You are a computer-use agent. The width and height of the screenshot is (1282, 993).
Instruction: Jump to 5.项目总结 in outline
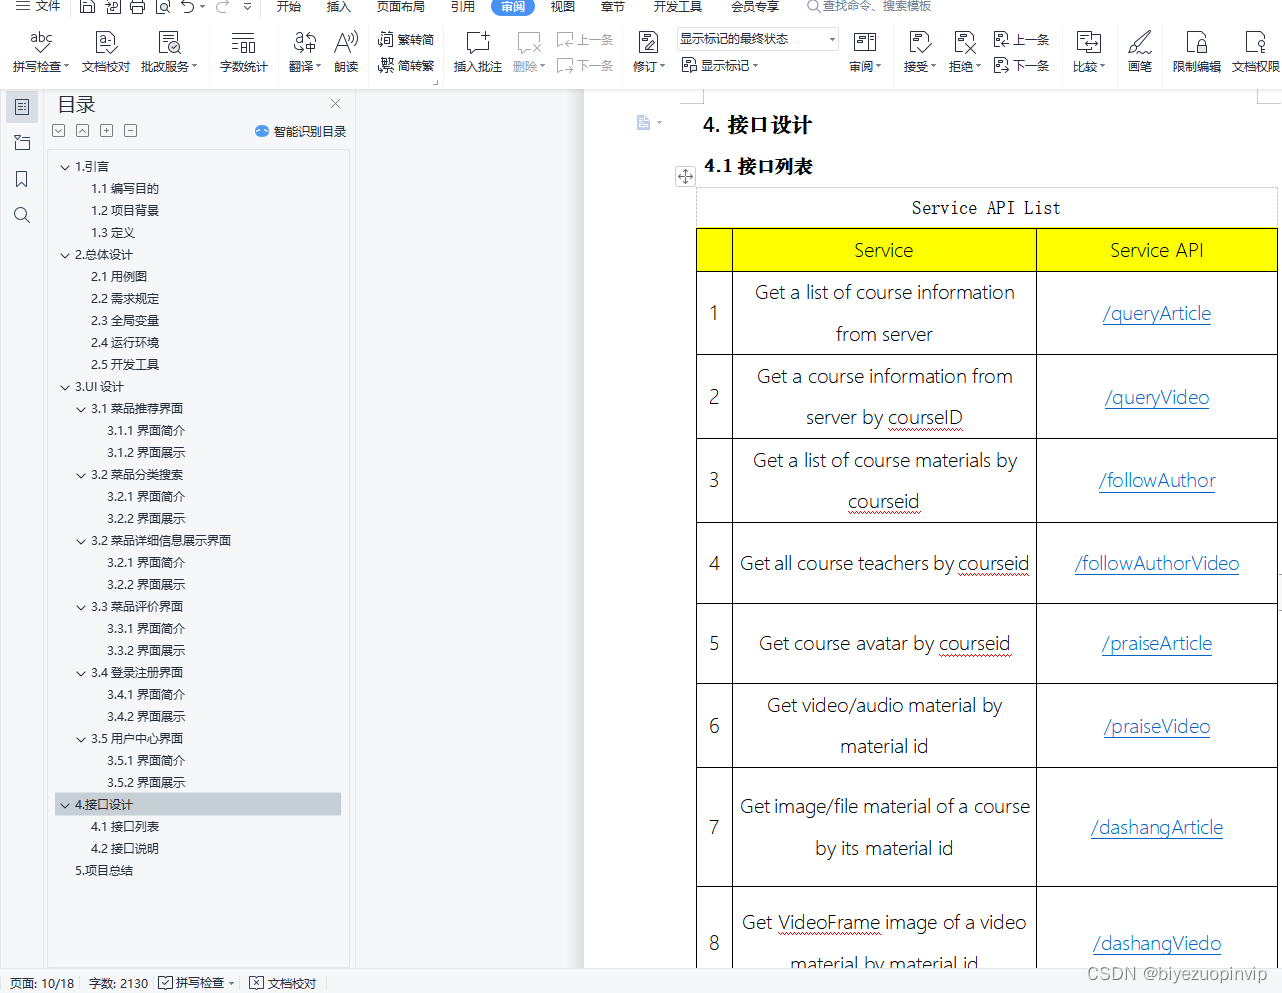104,871
